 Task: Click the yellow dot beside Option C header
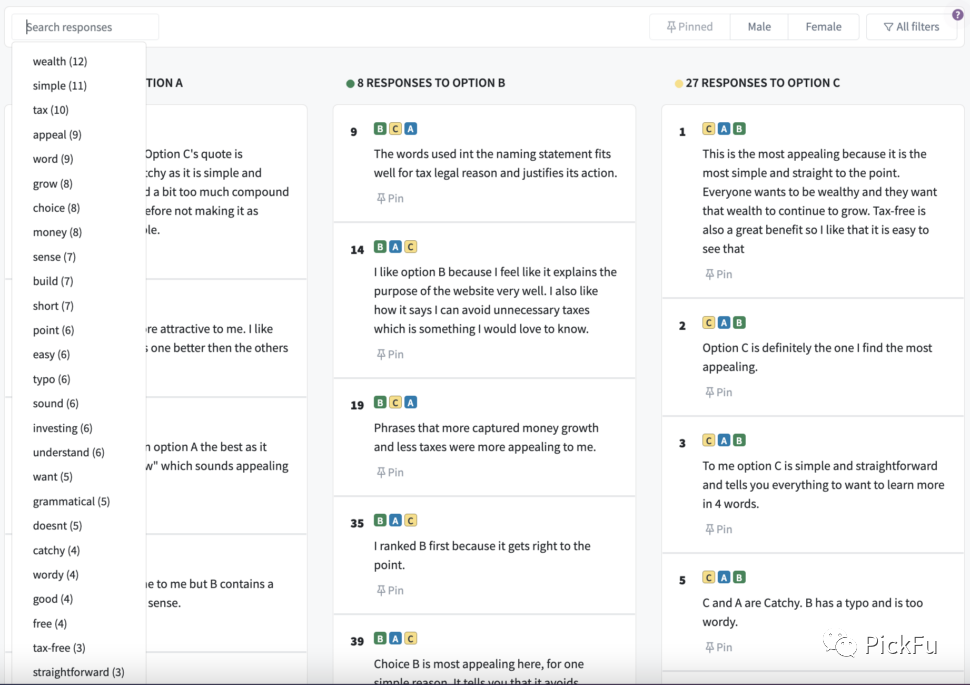click(679, 83)
